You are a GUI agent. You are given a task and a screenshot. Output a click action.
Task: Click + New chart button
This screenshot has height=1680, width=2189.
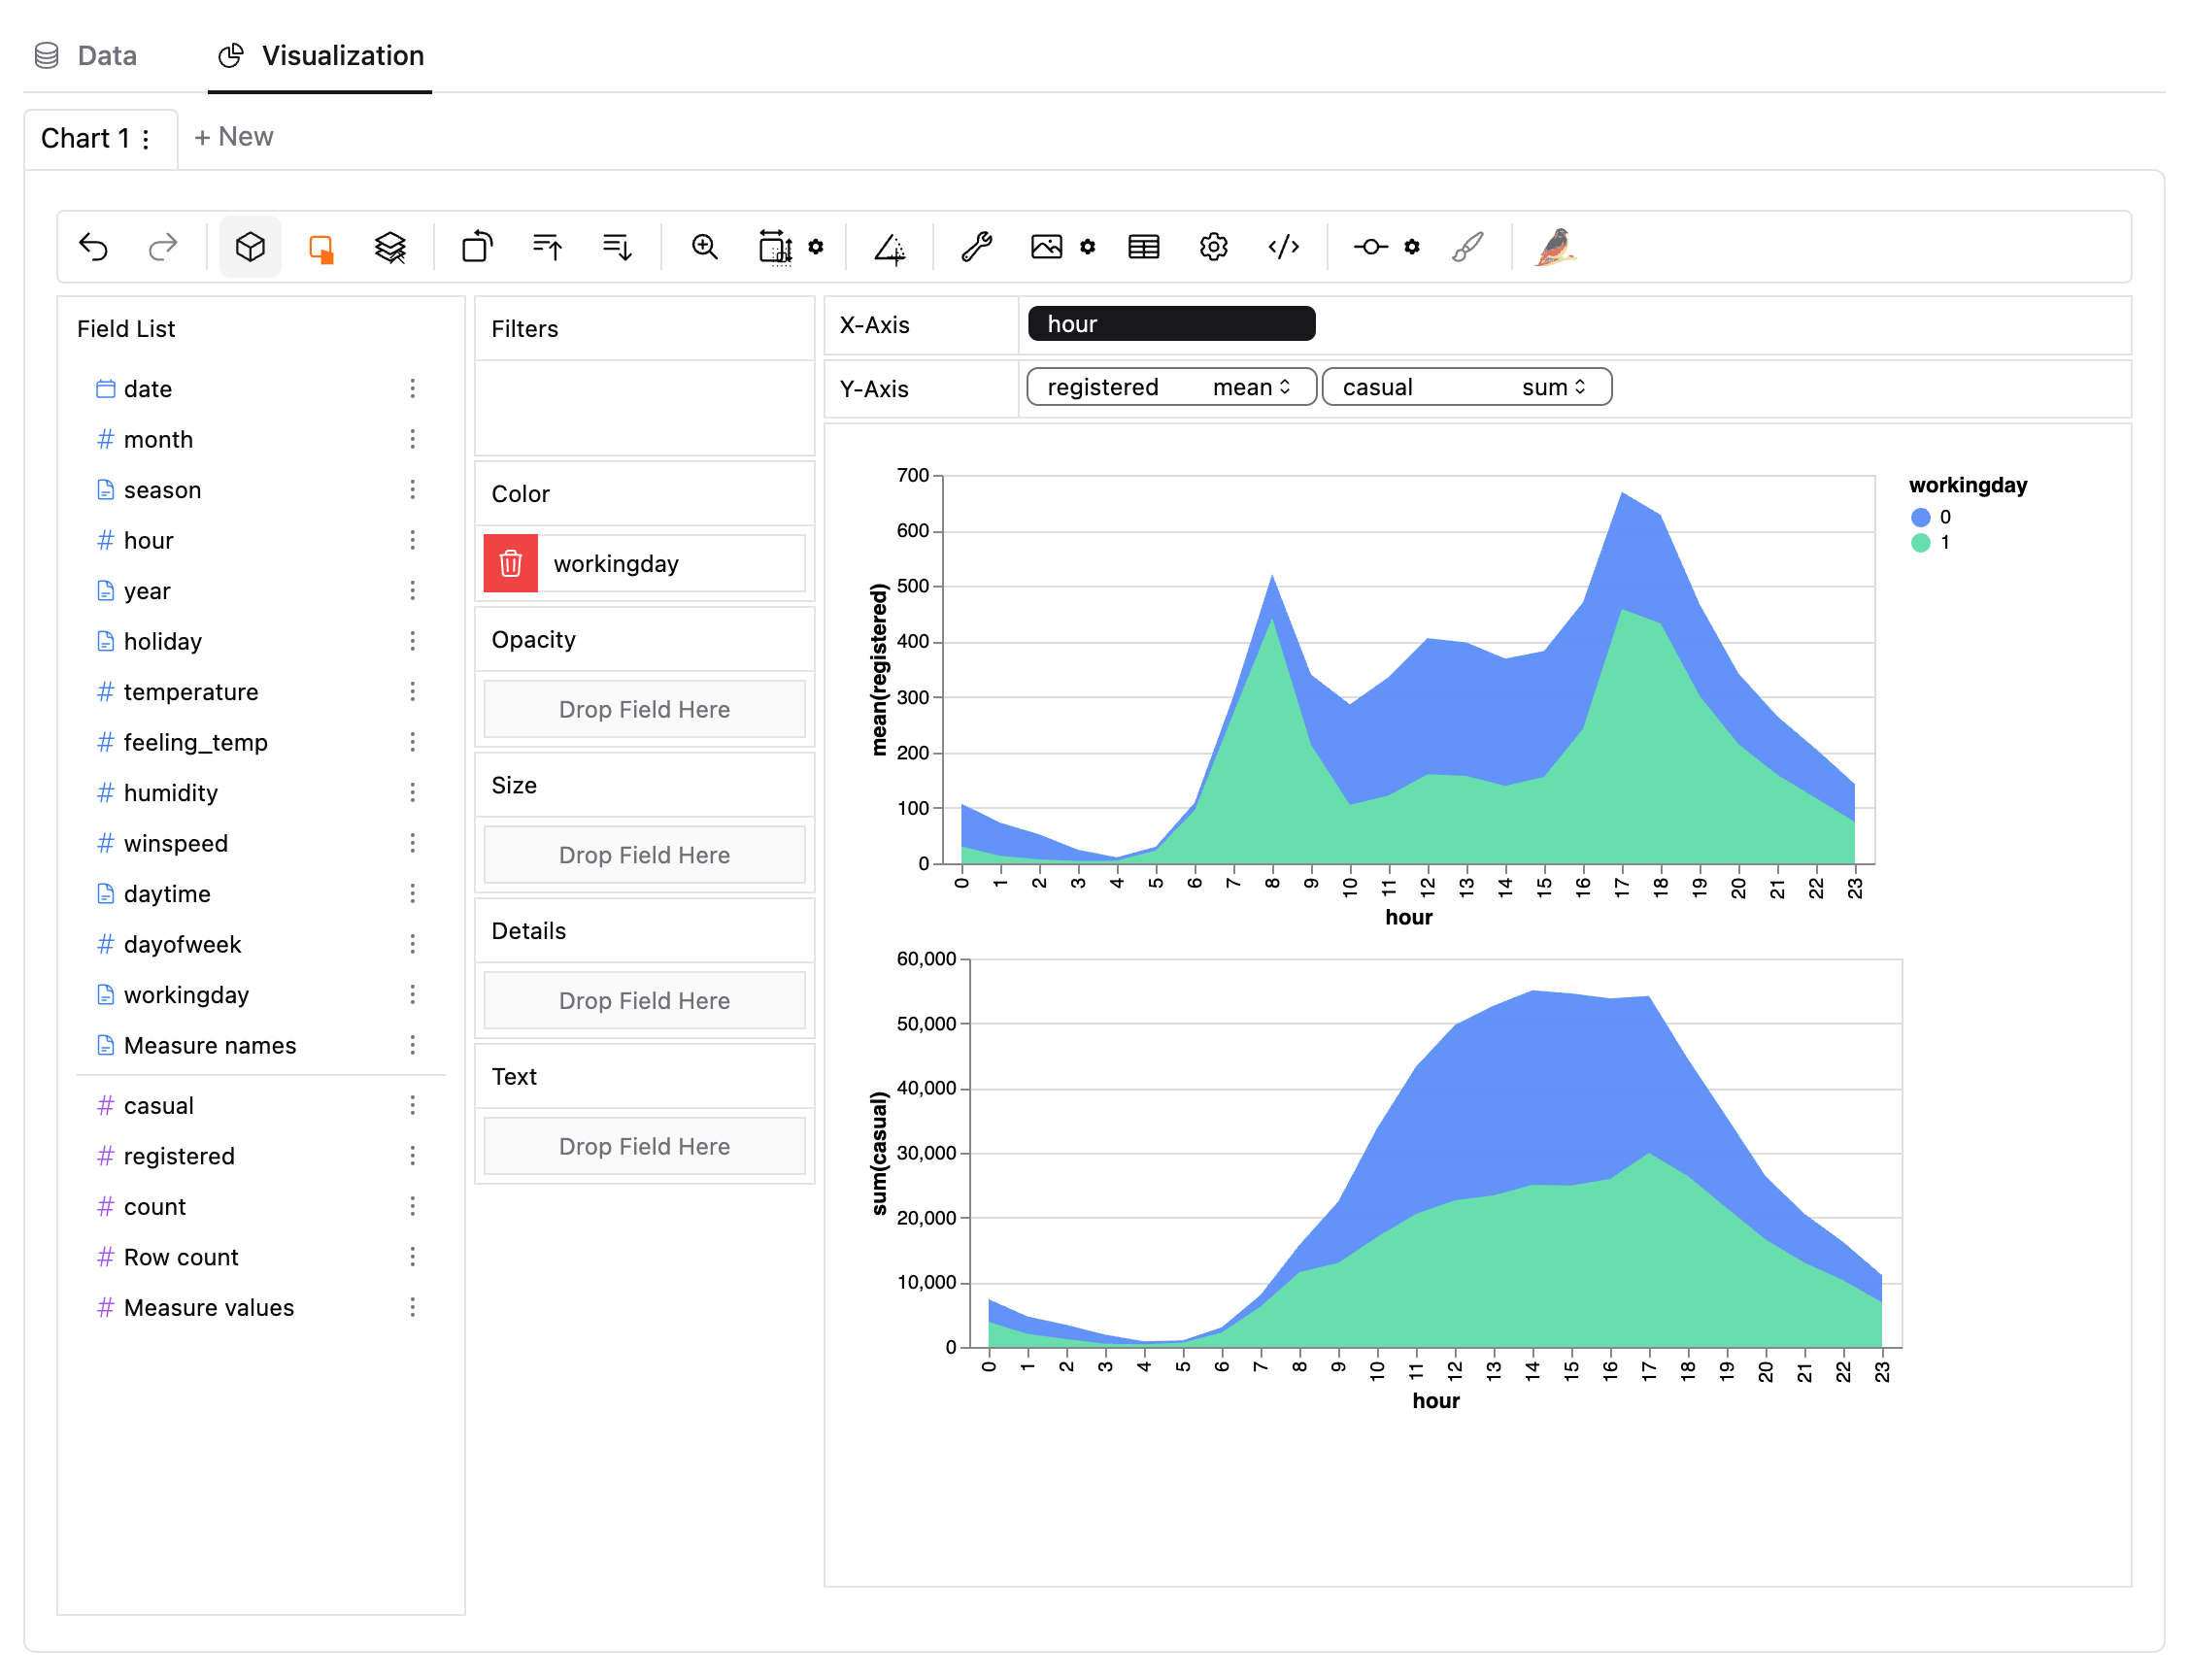click(x=233, y=137)
